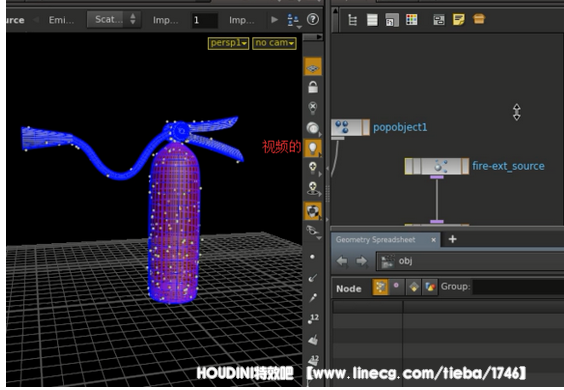Switch to the Geometry Spreadsheet tab
564x390 pixels.
pos(375,240)
